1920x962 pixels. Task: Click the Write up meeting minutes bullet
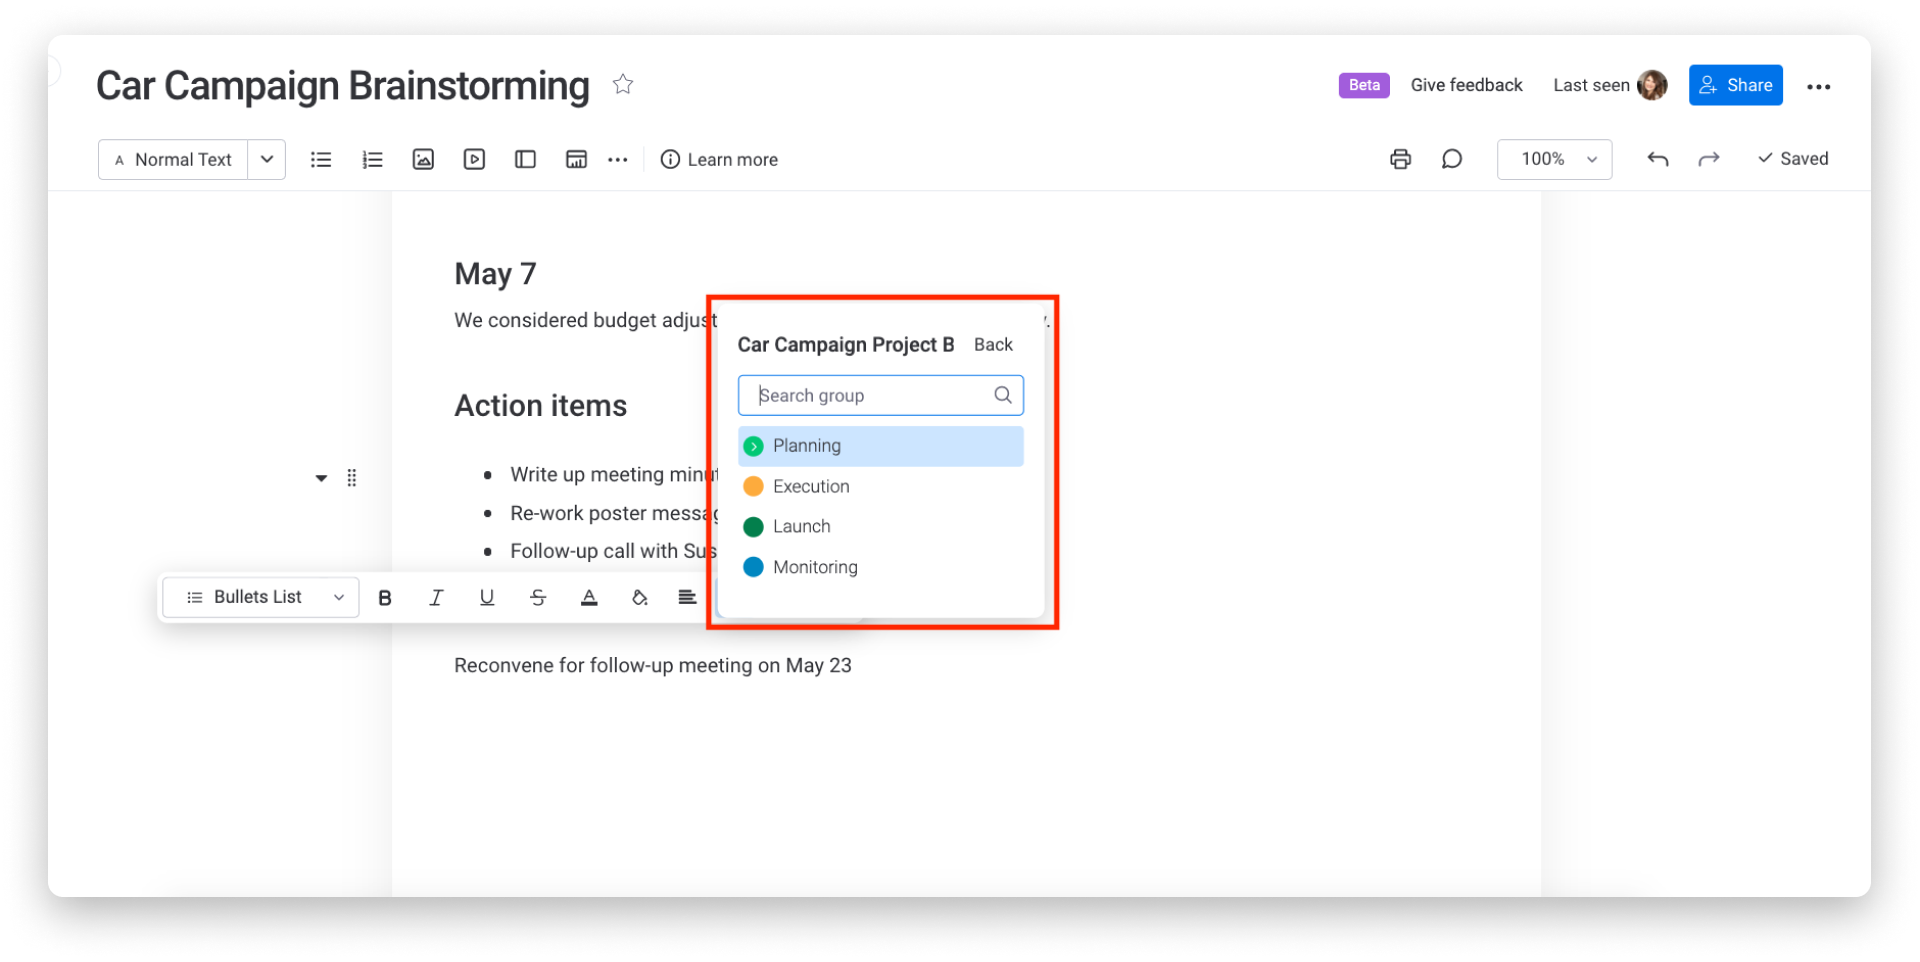point(613,475)
